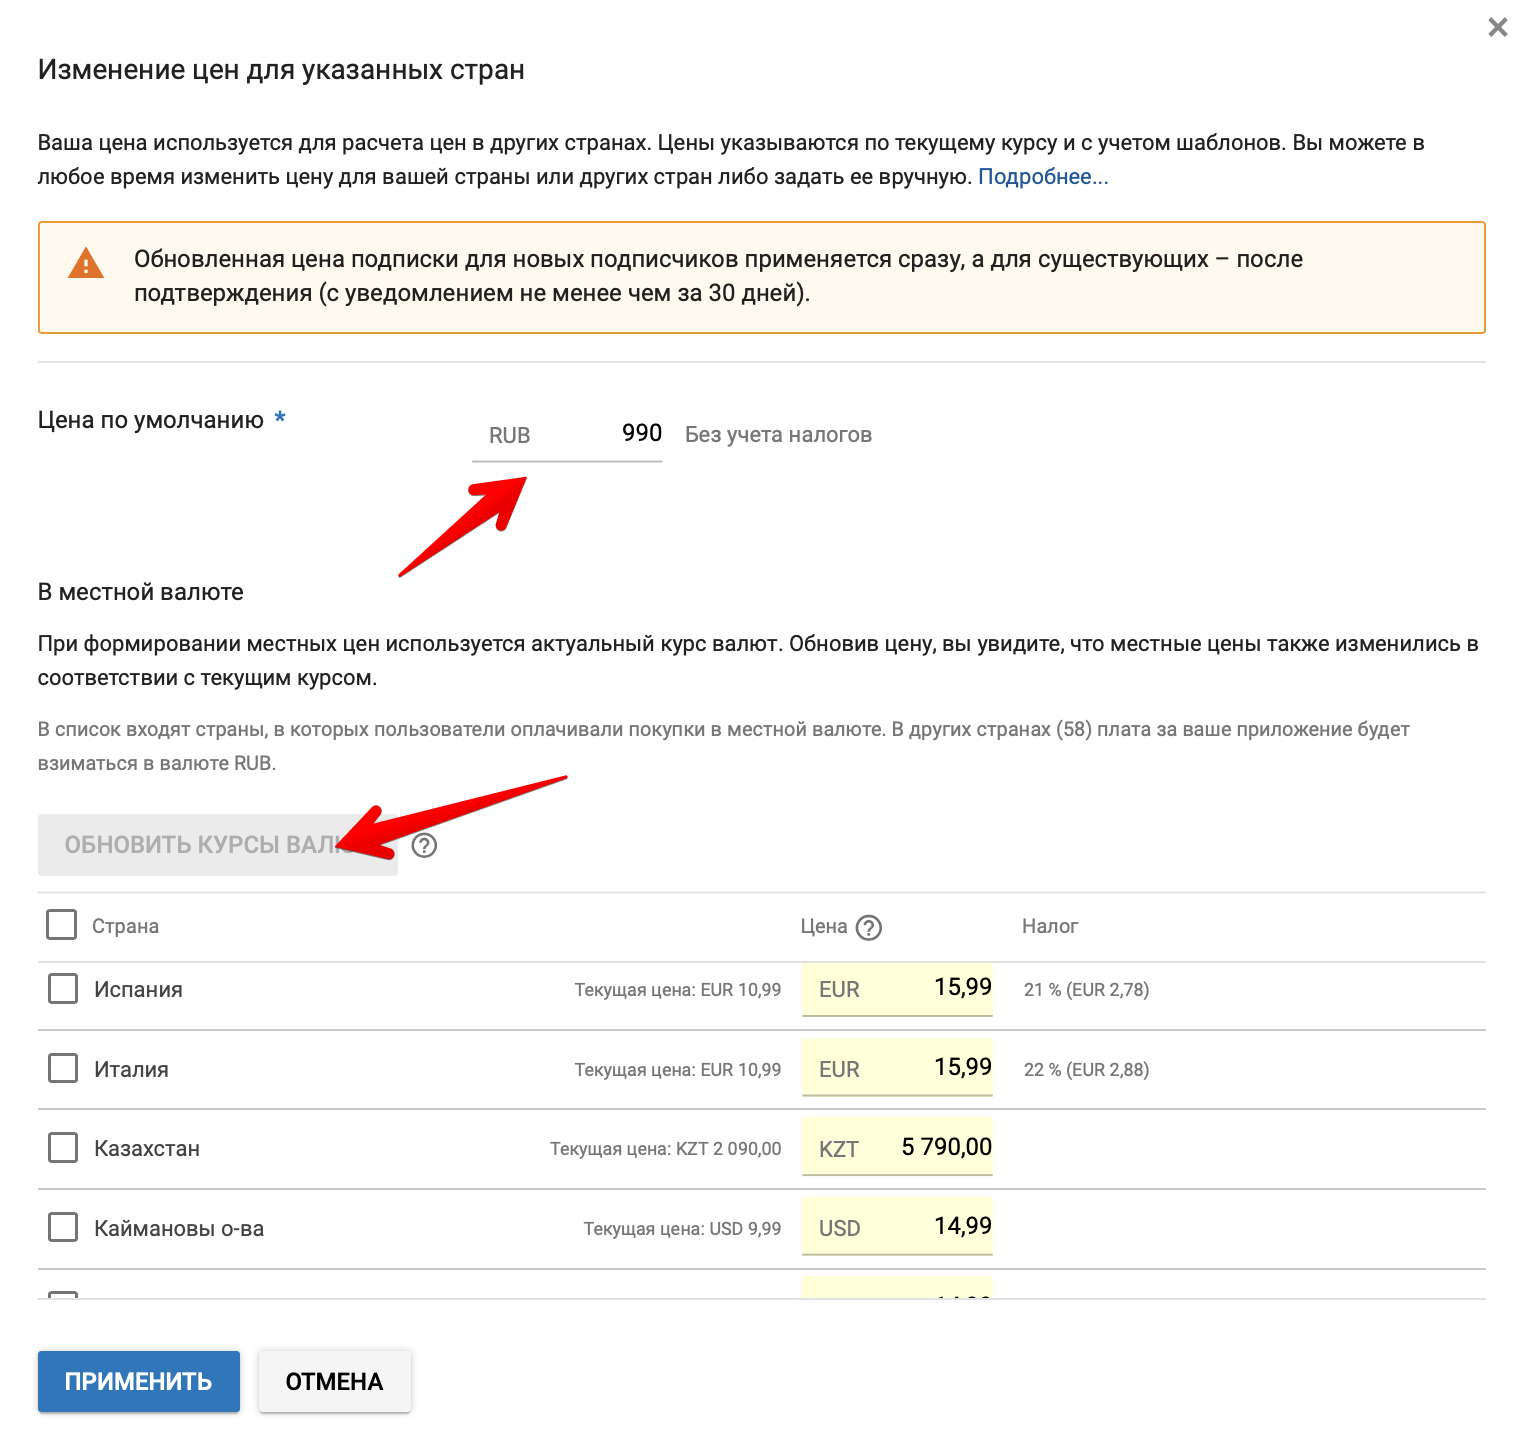Check the Каймановы о-ва checkbox

(62, 1227)
